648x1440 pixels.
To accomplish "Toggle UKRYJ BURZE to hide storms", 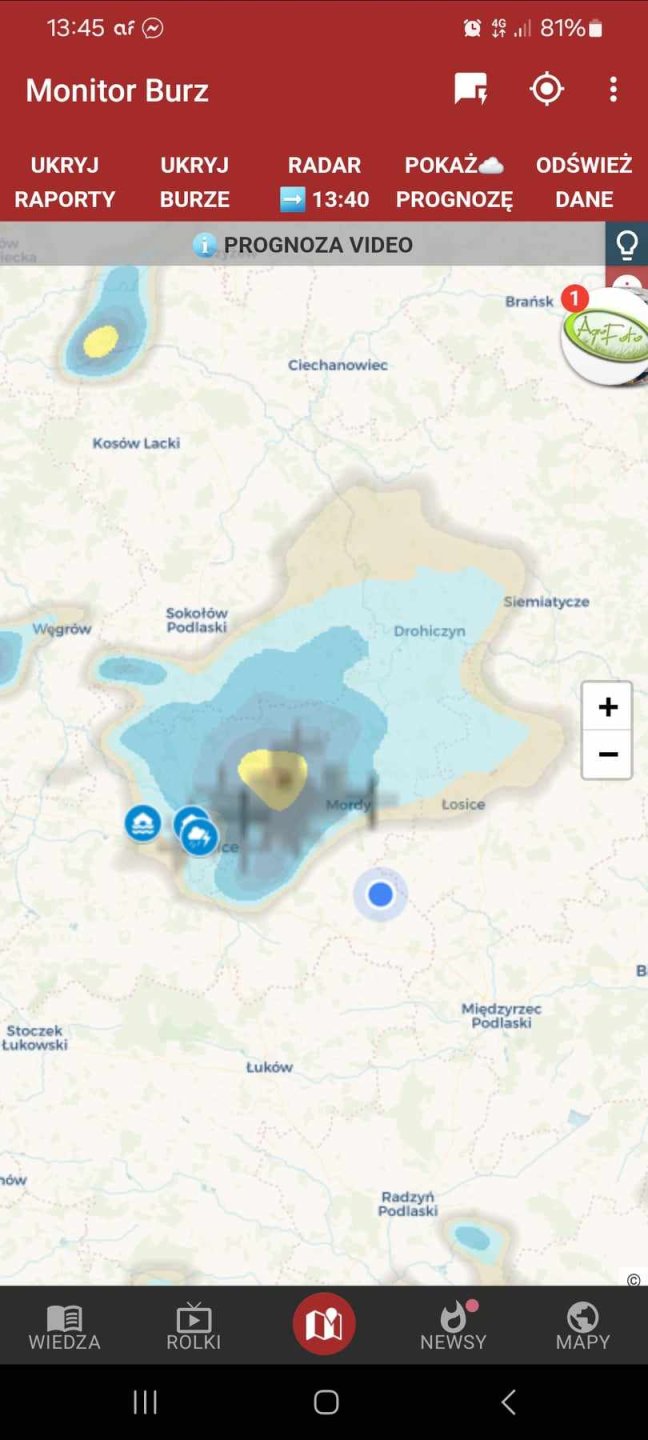I will [195, 181].
